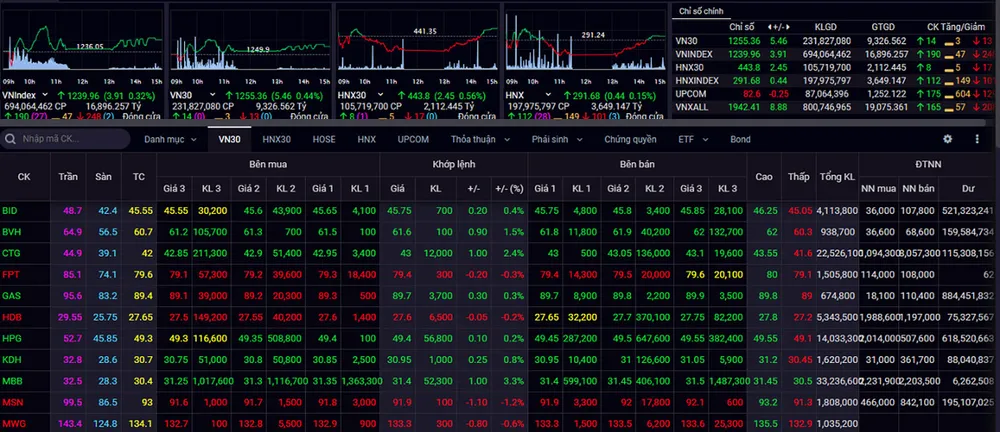Open the ETF dropdown menu
1000x432 pixels.
pyautogui.click(x=691, y=139)
